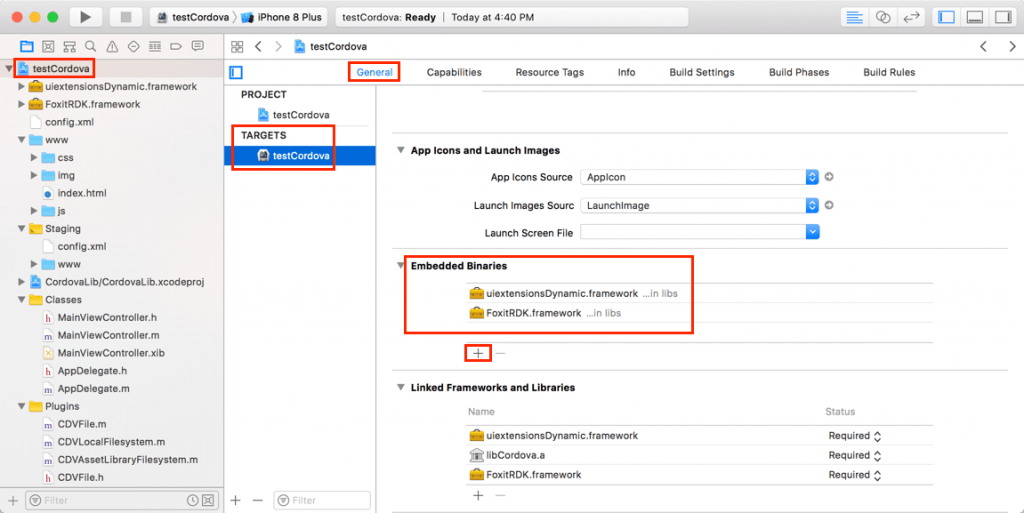This screenshot has width=1024, height=513.
Task: Collapse the www folder in navigator
Action: pyautogui.click(x=22, y=140)
